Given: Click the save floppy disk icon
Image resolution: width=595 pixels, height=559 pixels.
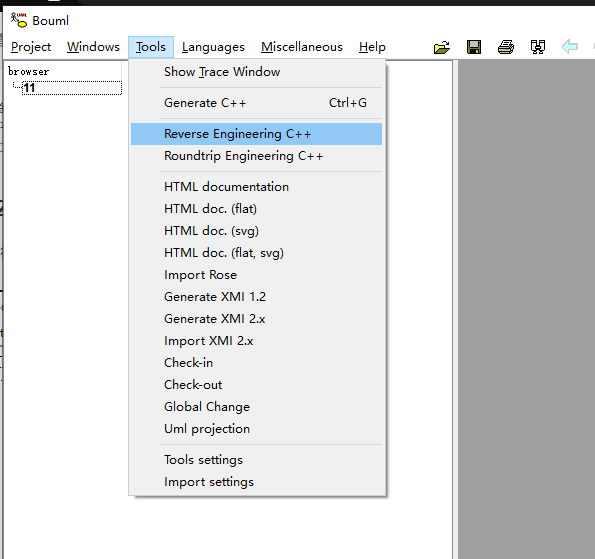Looking at the screenshot, I should pos(474,47).
